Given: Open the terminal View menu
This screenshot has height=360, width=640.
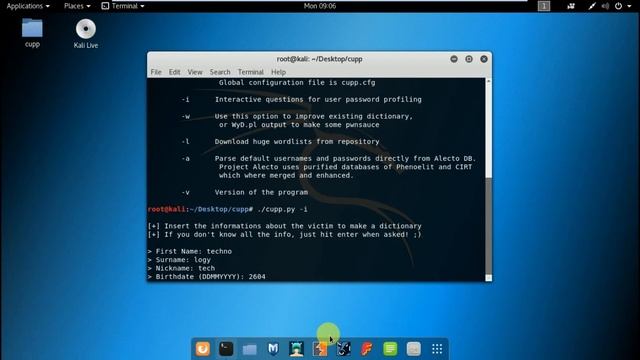Looking at the screenshot, I should (x=195, y=72).
